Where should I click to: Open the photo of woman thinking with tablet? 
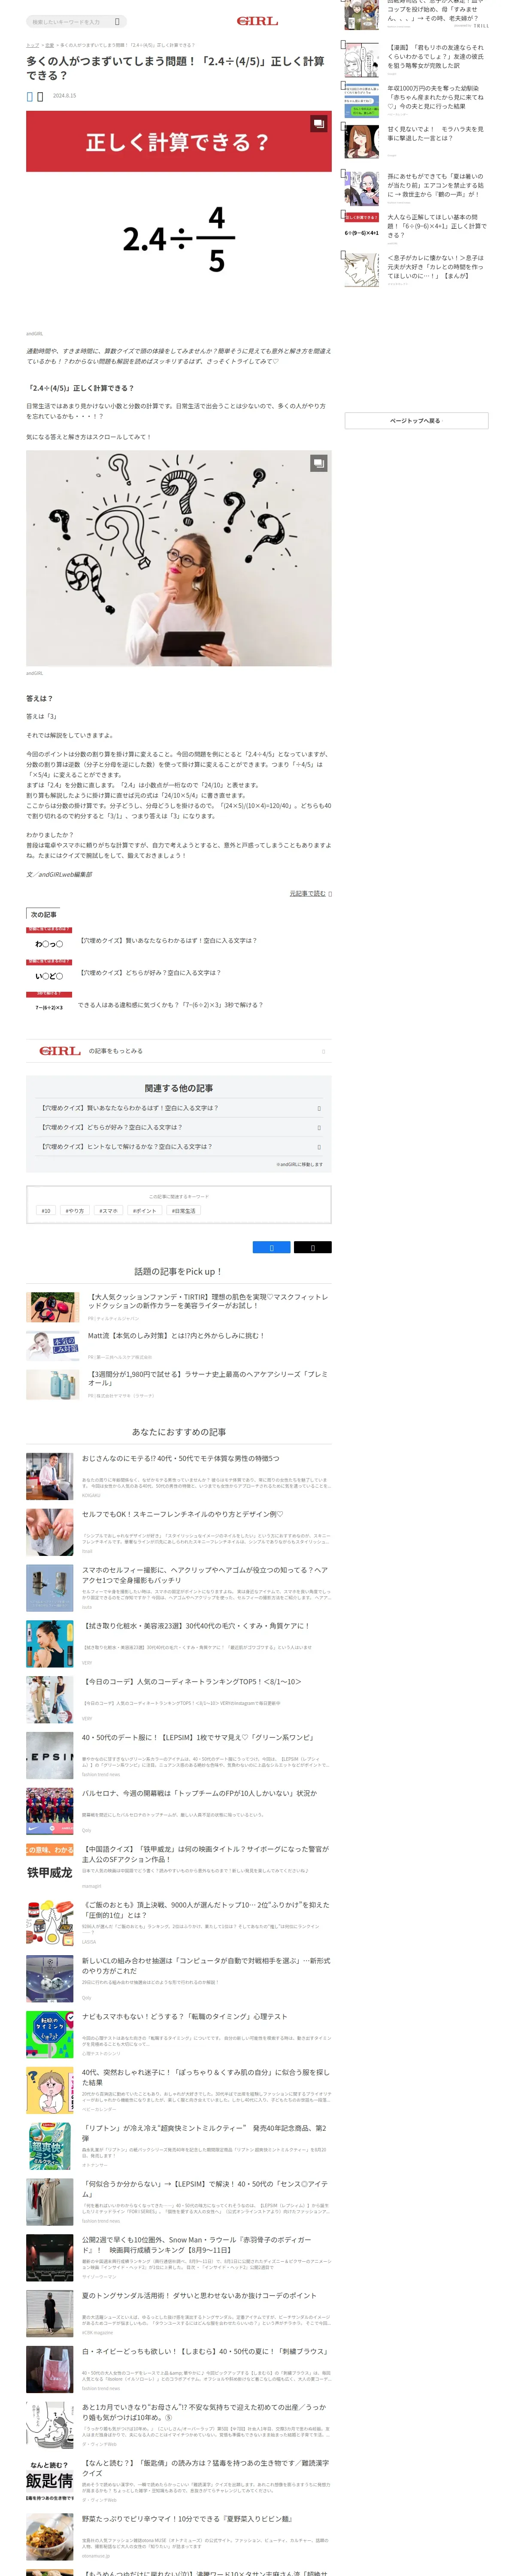tap(178, 558)
